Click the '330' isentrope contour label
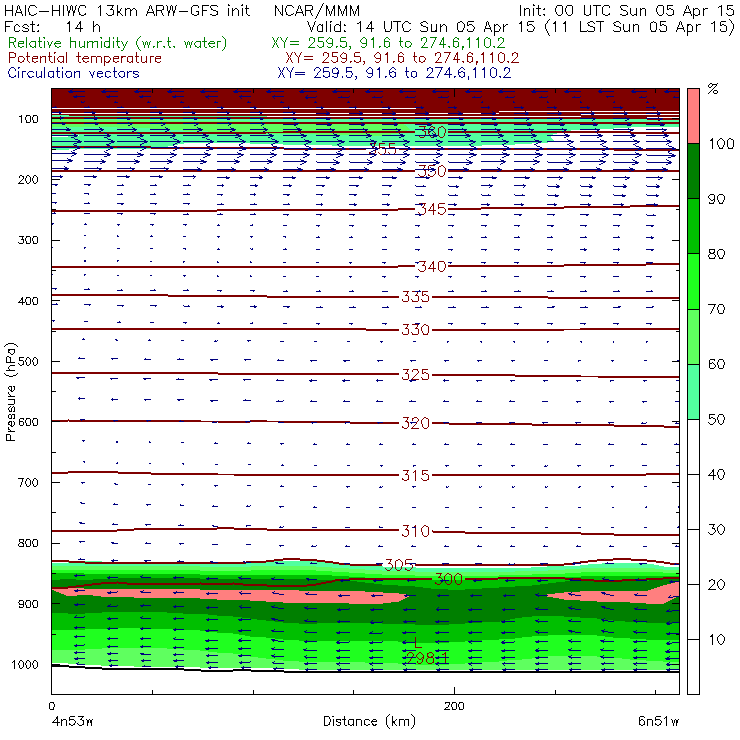740x740 pixels. click(415, 329)
